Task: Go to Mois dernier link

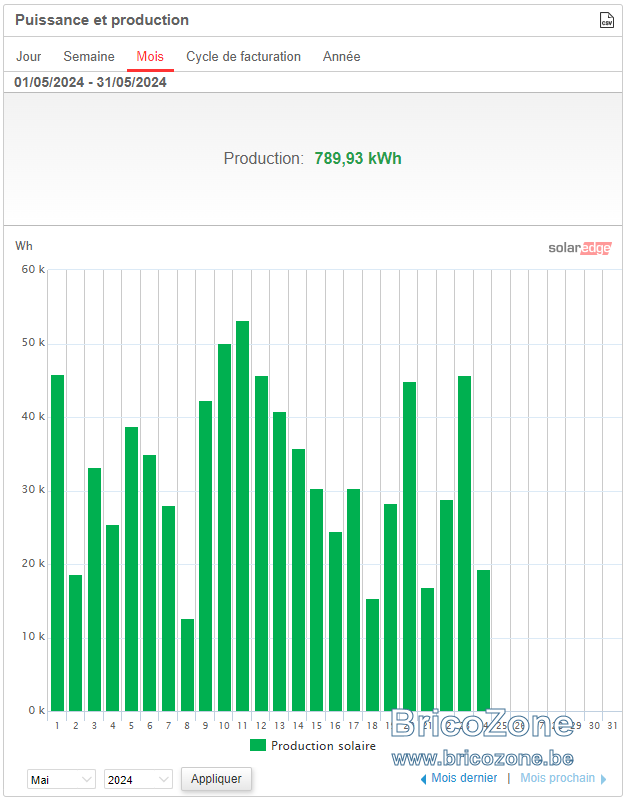Action: (464, 778)
